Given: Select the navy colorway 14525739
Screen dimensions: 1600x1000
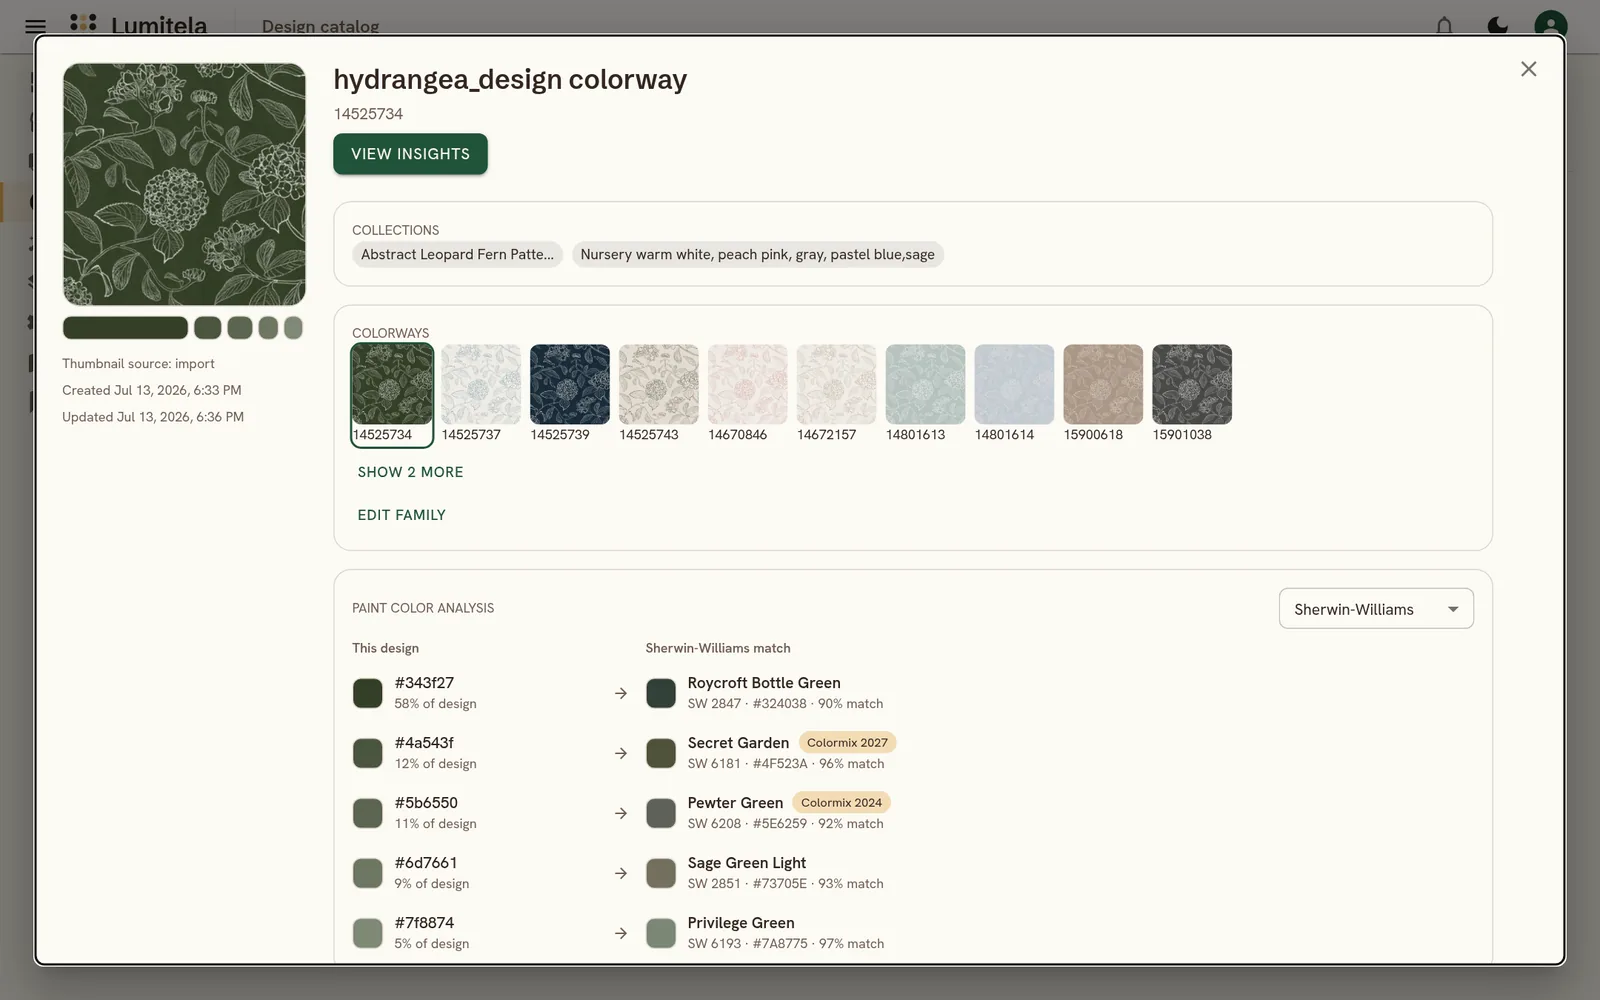Looking at the screenshot, I should (570, 394).
